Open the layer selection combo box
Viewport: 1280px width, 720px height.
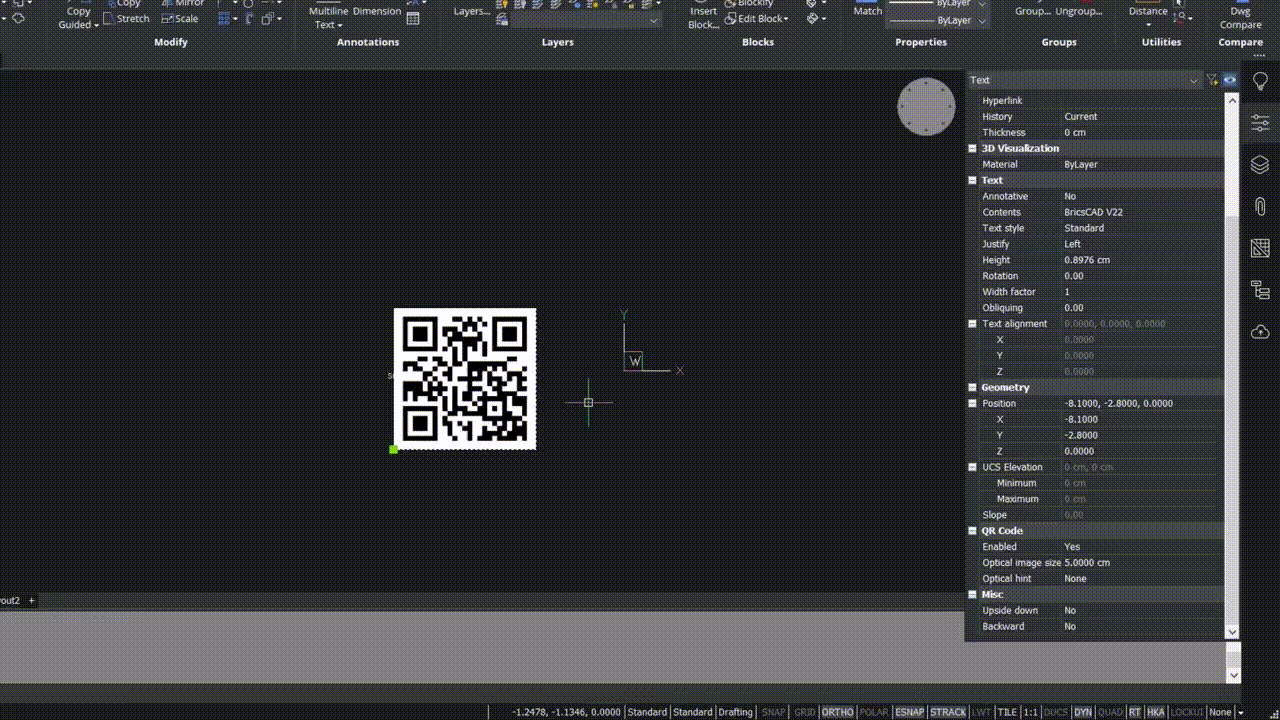click(585, 20)
